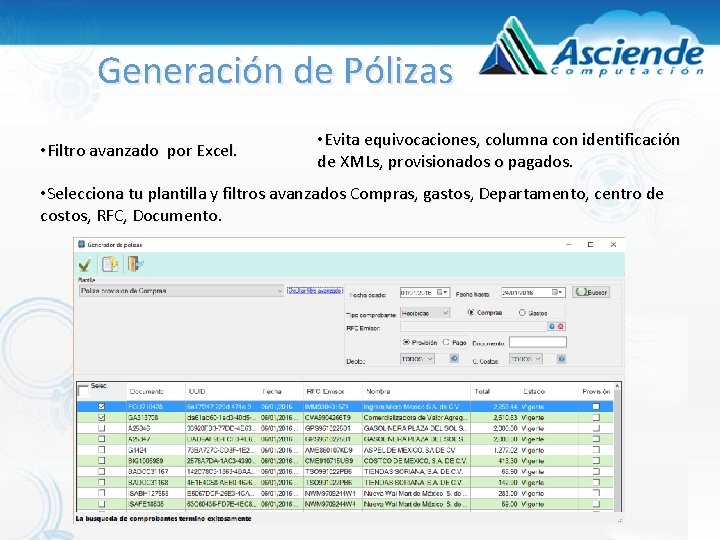The image size is (720, 540).
Task: Check the COSTCO DE MEXICO row checkbox
Action: coord(102,461)
